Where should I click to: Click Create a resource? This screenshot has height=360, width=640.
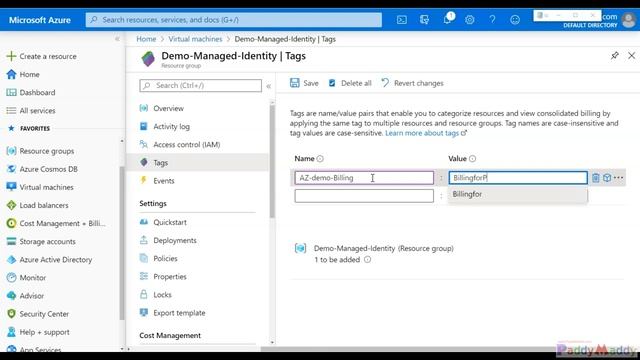click(42, 56)
